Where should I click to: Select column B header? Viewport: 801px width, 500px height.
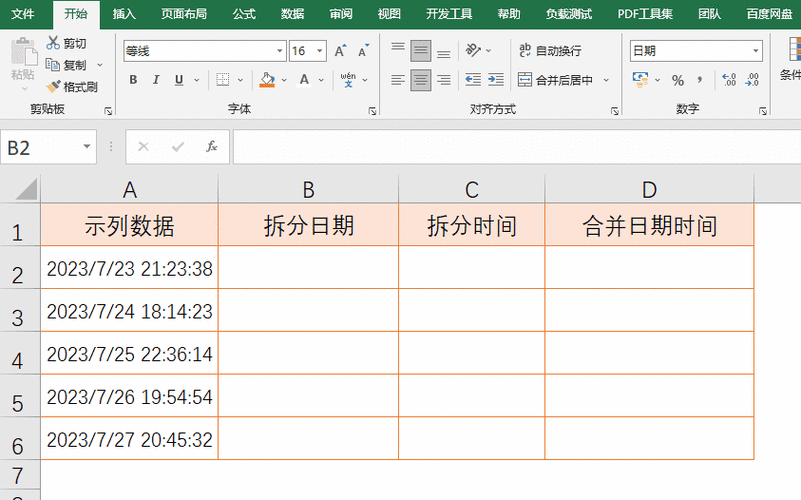308,189
